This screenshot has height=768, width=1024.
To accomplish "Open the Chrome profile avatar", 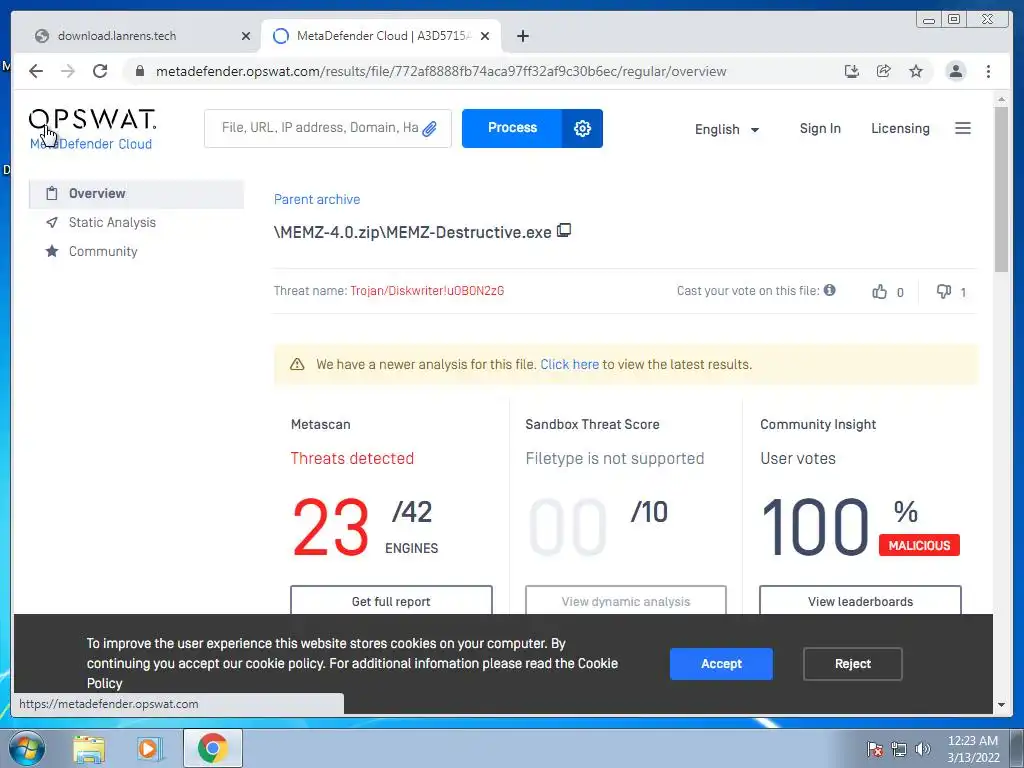I will coord(955,71).
